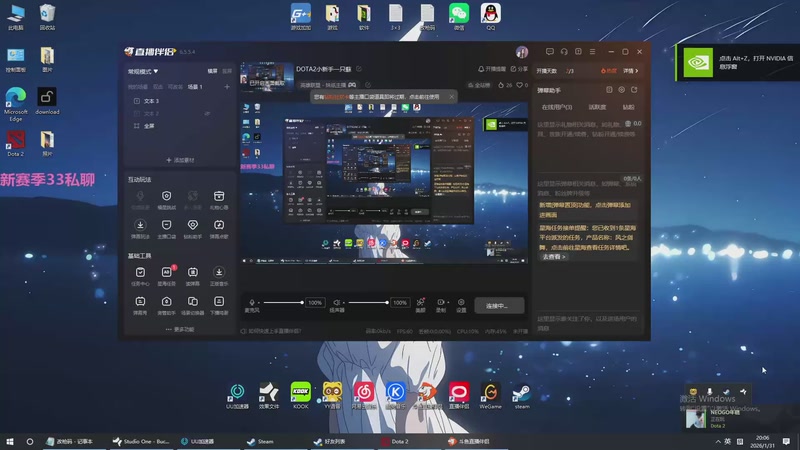Viewport: 800px width, 450px height.
Task: Expand the 录制 options arrow
Action: 447,302
